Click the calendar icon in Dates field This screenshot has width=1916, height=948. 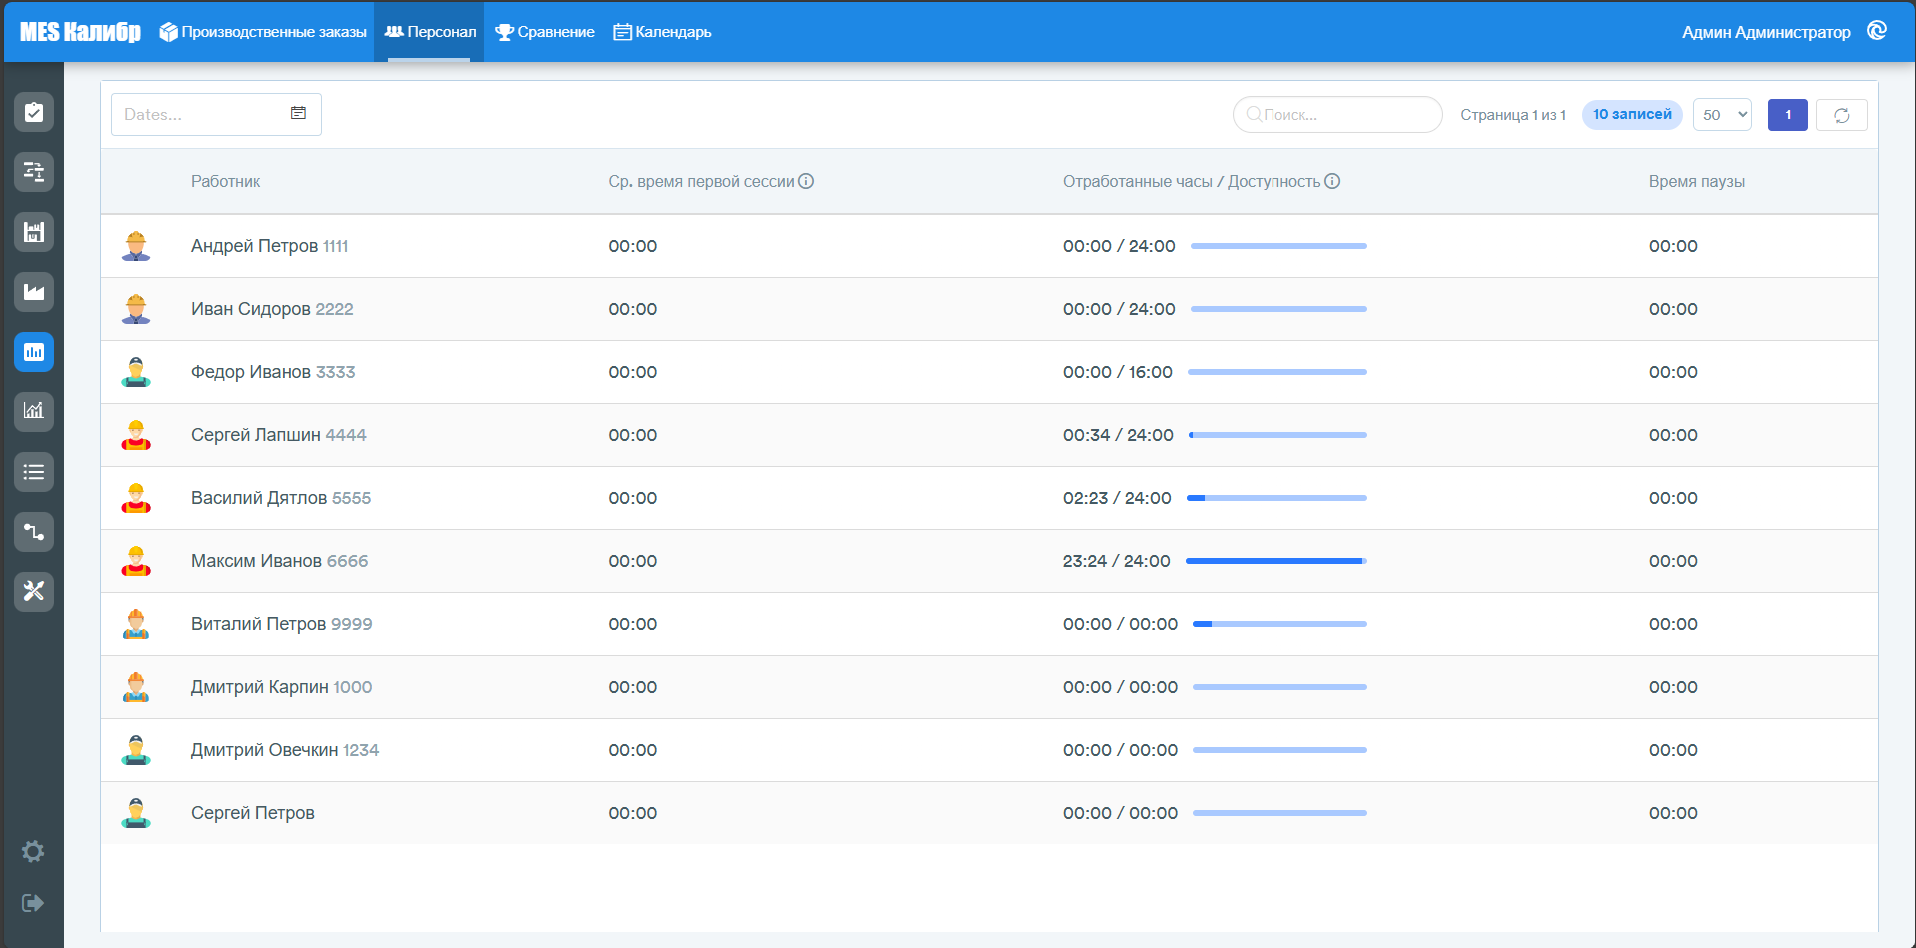pos(298,113)
